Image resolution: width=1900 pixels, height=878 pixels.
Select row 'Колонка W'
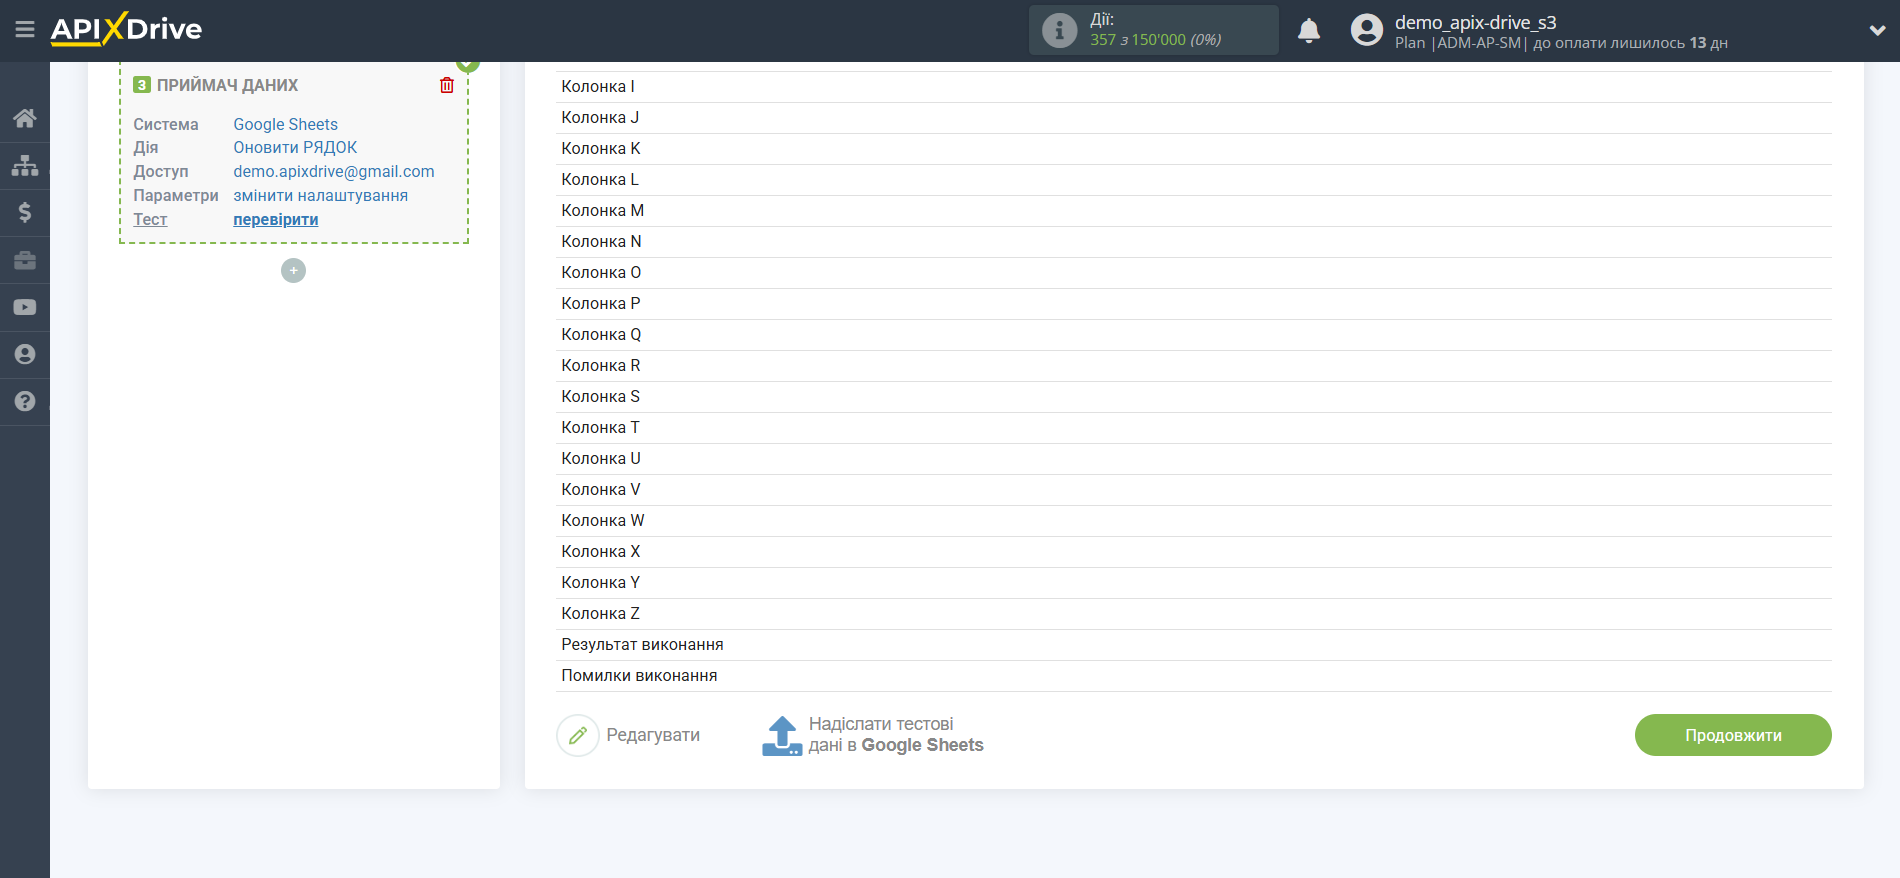[x=1194, y=521]
